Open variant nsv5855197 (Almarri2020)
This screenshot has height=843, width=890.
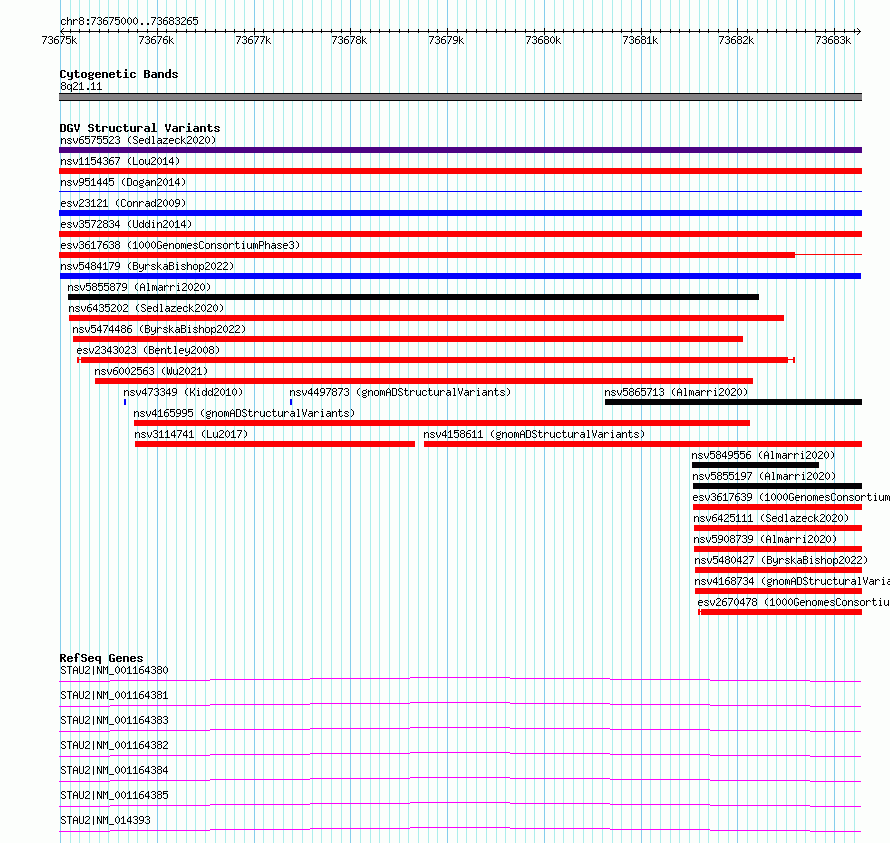(765, 476)
